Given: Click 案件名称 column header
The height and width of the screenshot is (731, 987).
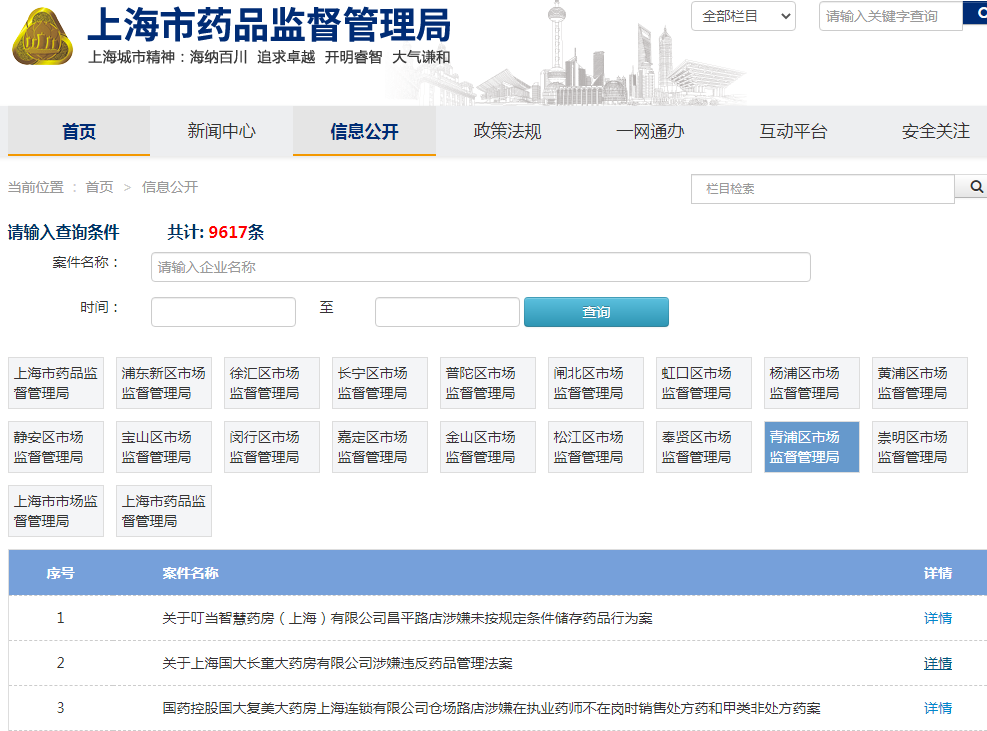Looking at the screenshot, I should pyautogui.click(x=190, y=573).
